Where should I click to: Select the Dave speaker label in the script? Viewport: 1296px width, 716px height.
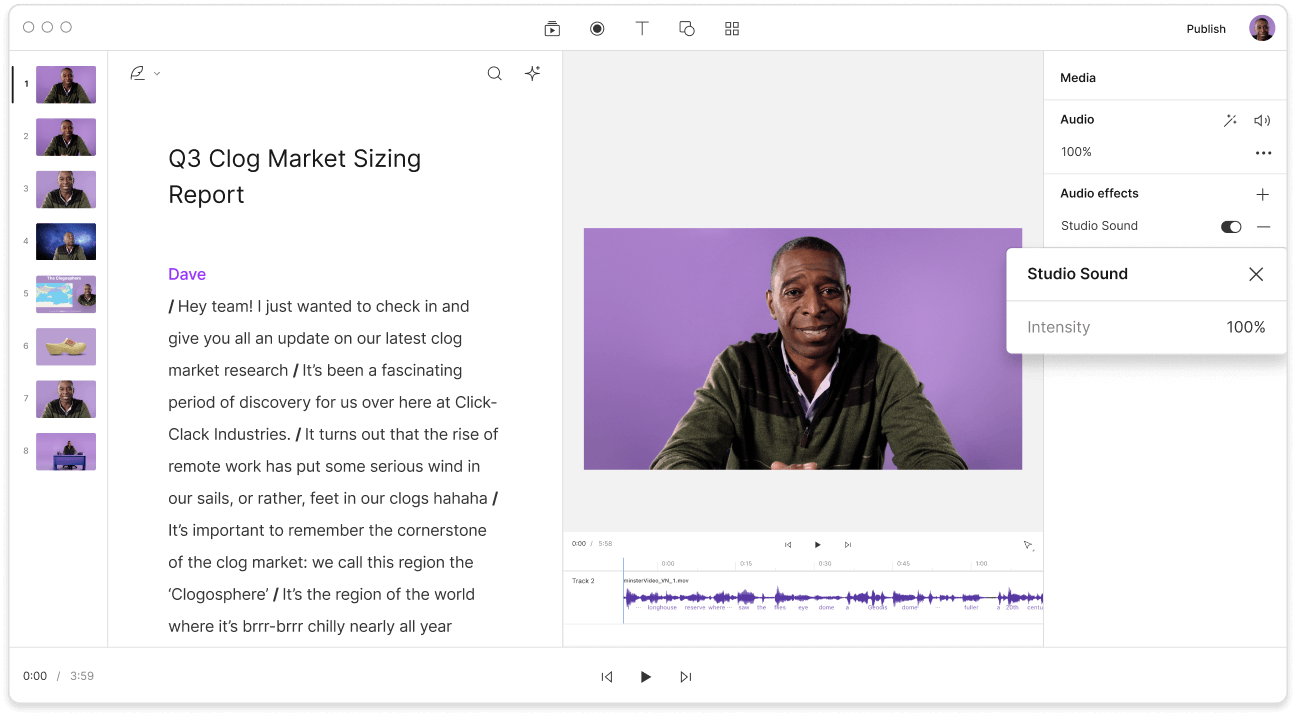point(187,273)
